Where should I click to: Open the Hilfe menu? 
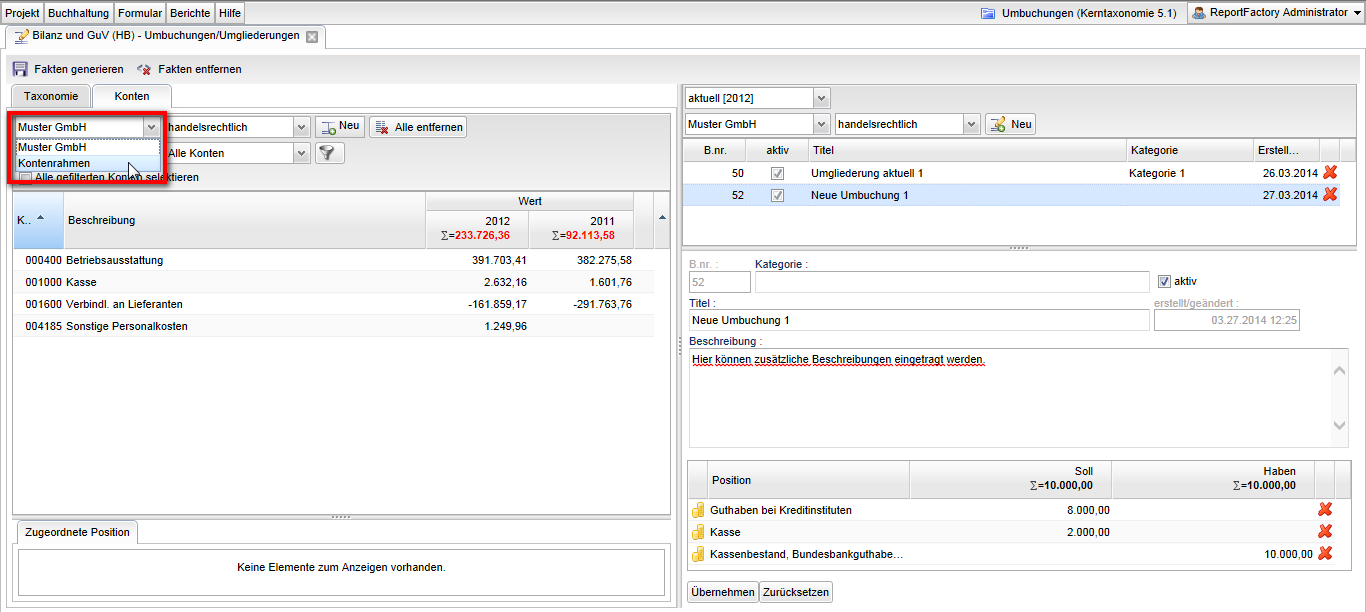tap(230, 13)
